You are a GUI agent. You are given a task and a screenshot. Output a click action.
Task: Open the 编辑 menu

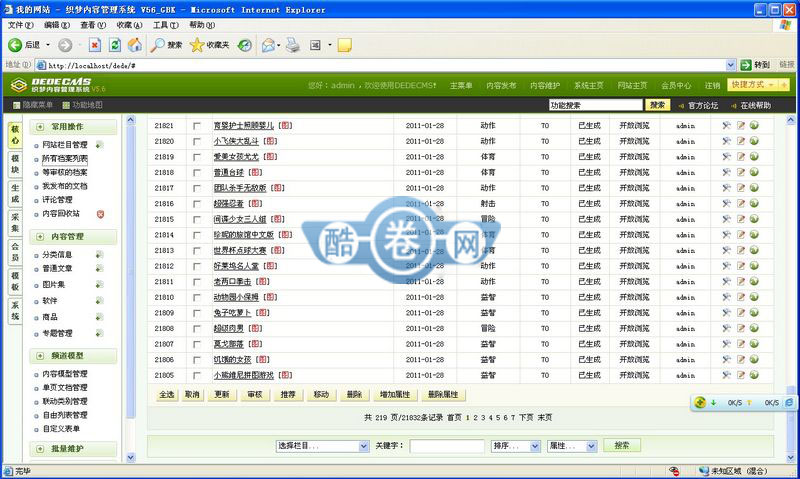(57, 24)
